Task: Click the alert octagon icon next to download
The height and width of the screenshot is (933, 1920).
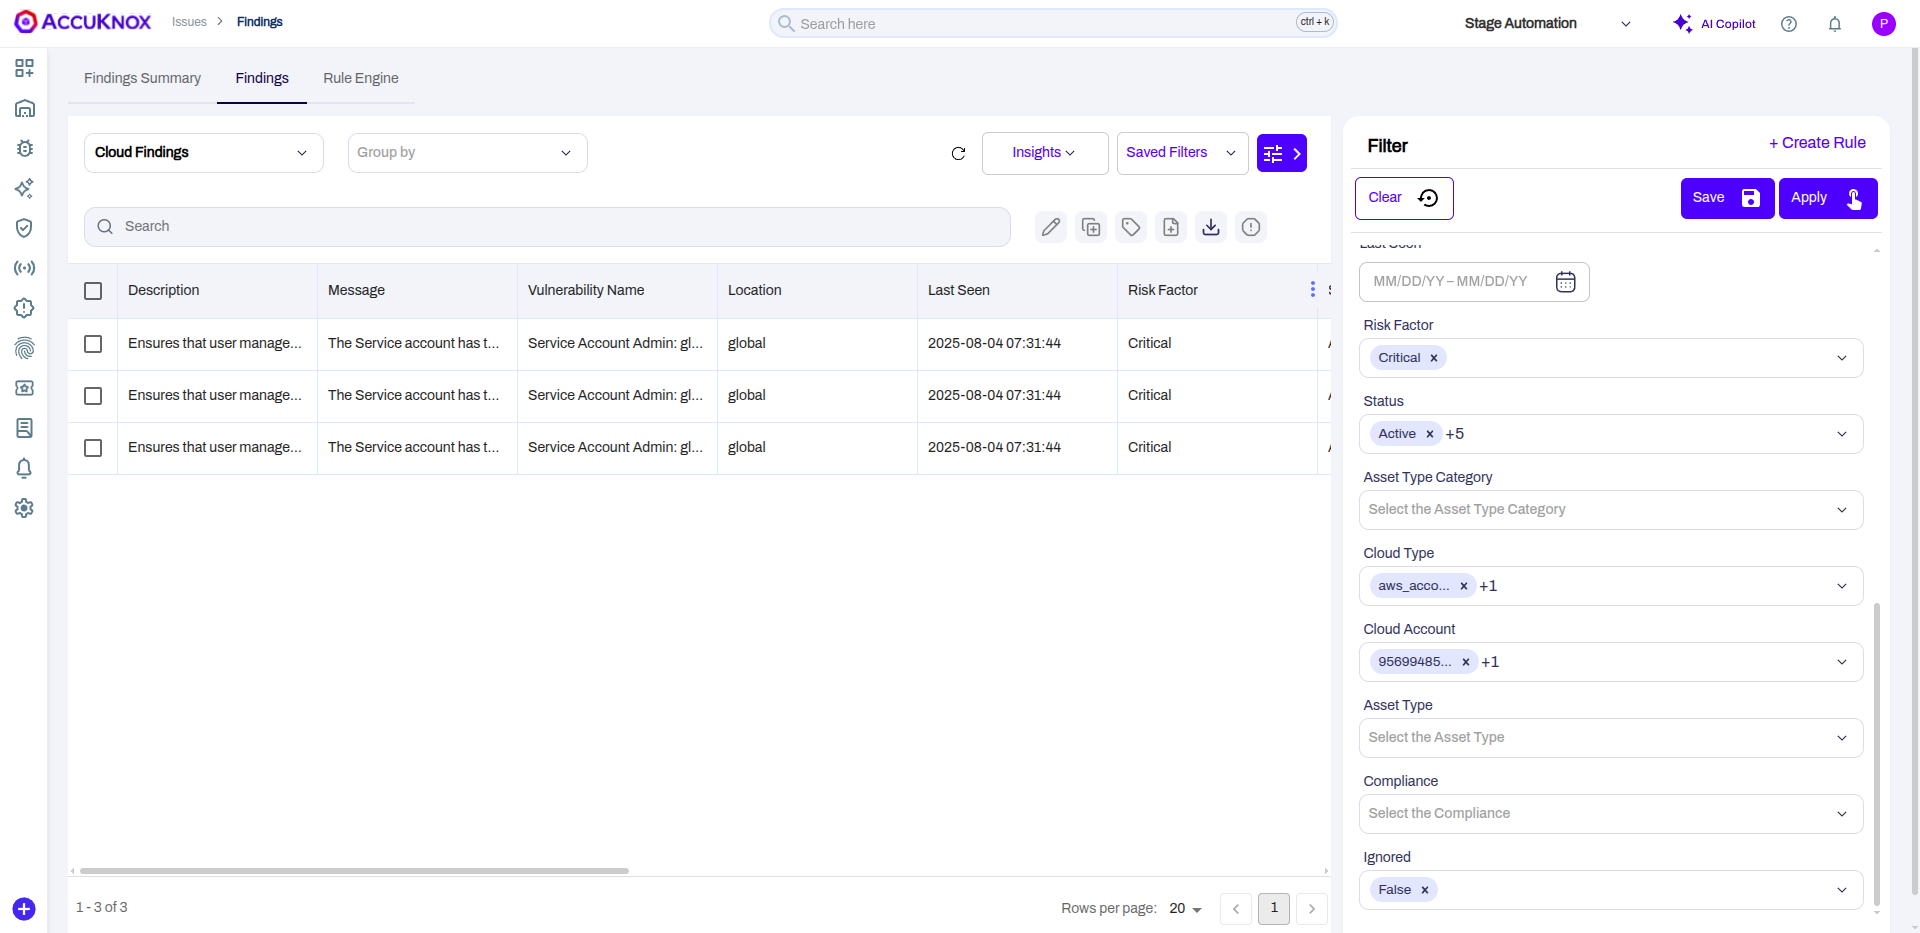Action: tap(1251, 227)
